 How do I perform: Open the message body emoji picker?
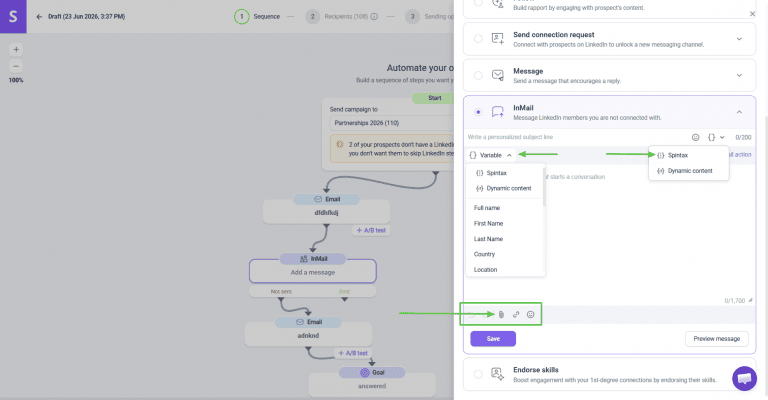530,315
